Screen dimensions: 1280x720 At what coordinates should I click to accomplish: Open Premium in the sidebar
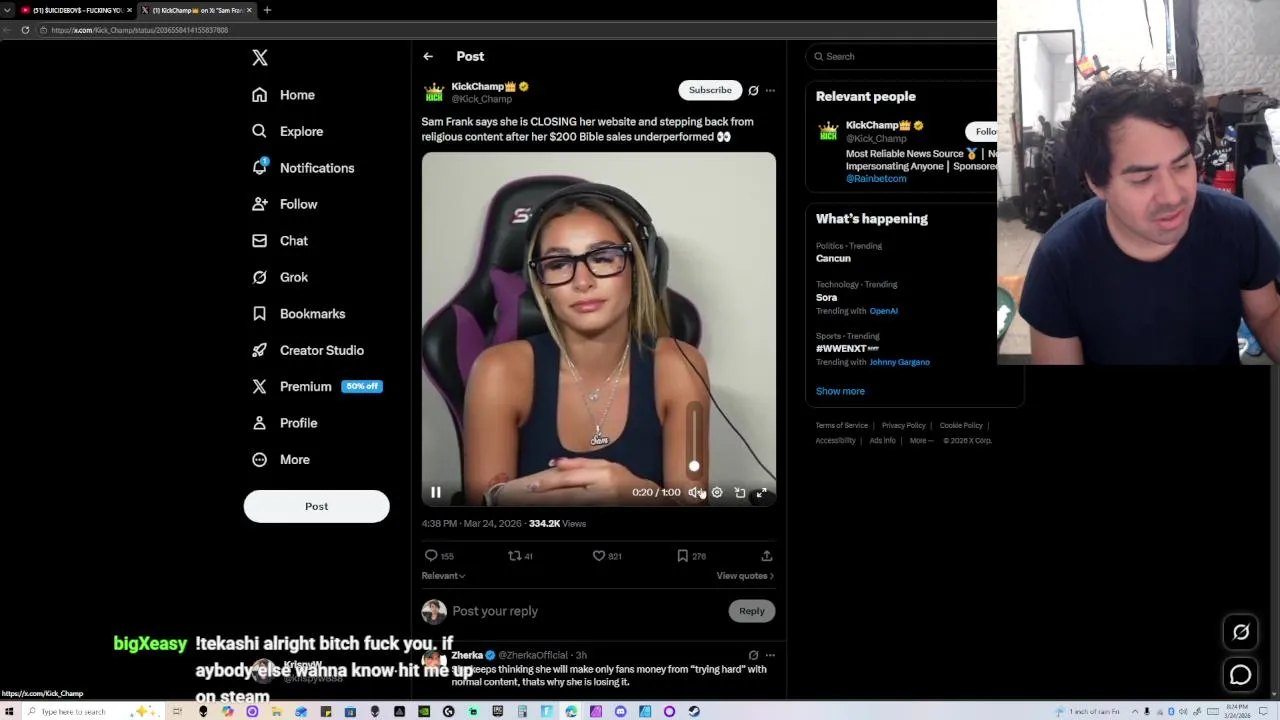316,386
